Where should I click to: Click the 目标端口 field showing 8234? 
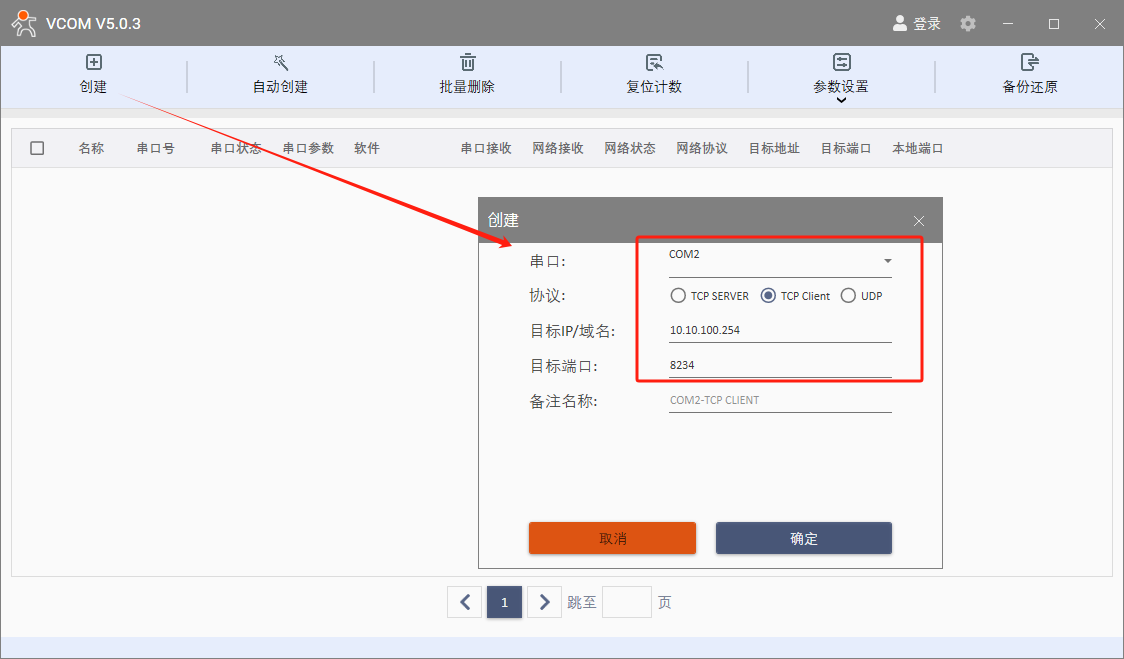click(779, 366)
